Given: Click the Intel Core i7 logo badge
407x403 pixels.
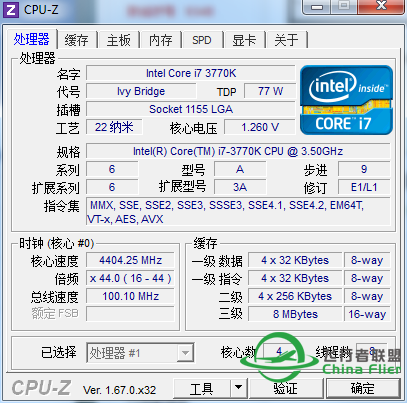Looking at the screenshot, I should 346,100.
